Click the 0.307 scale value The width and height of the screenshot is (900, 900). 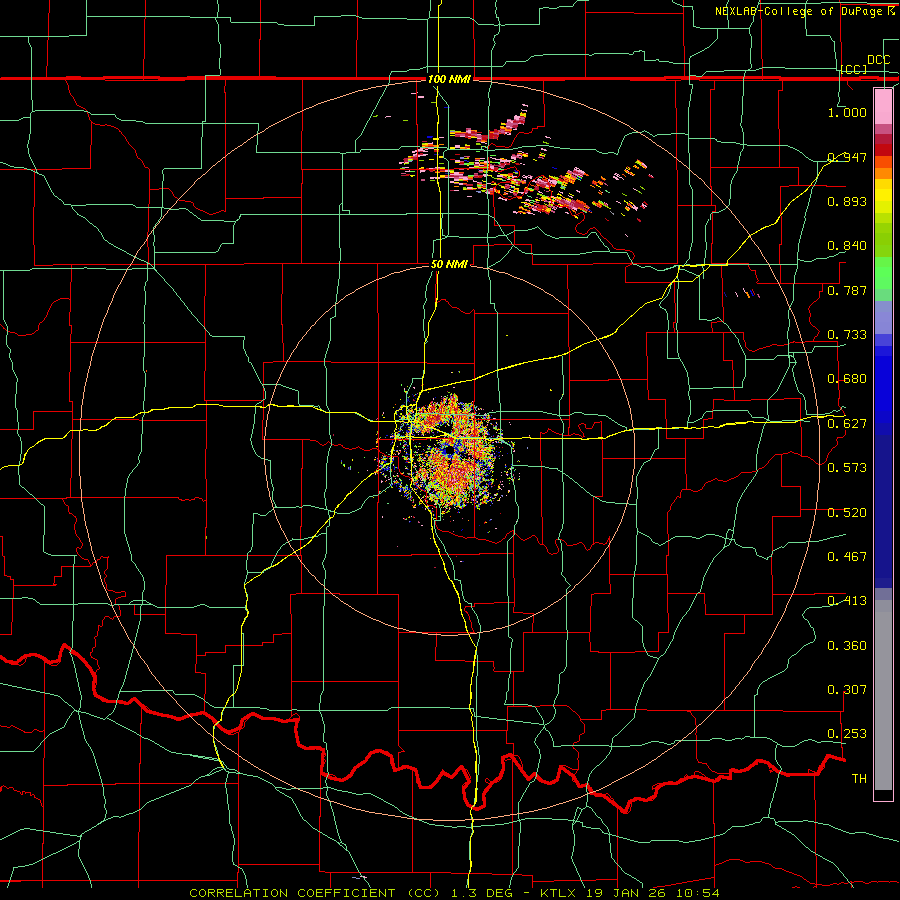[x=847, y=689]
